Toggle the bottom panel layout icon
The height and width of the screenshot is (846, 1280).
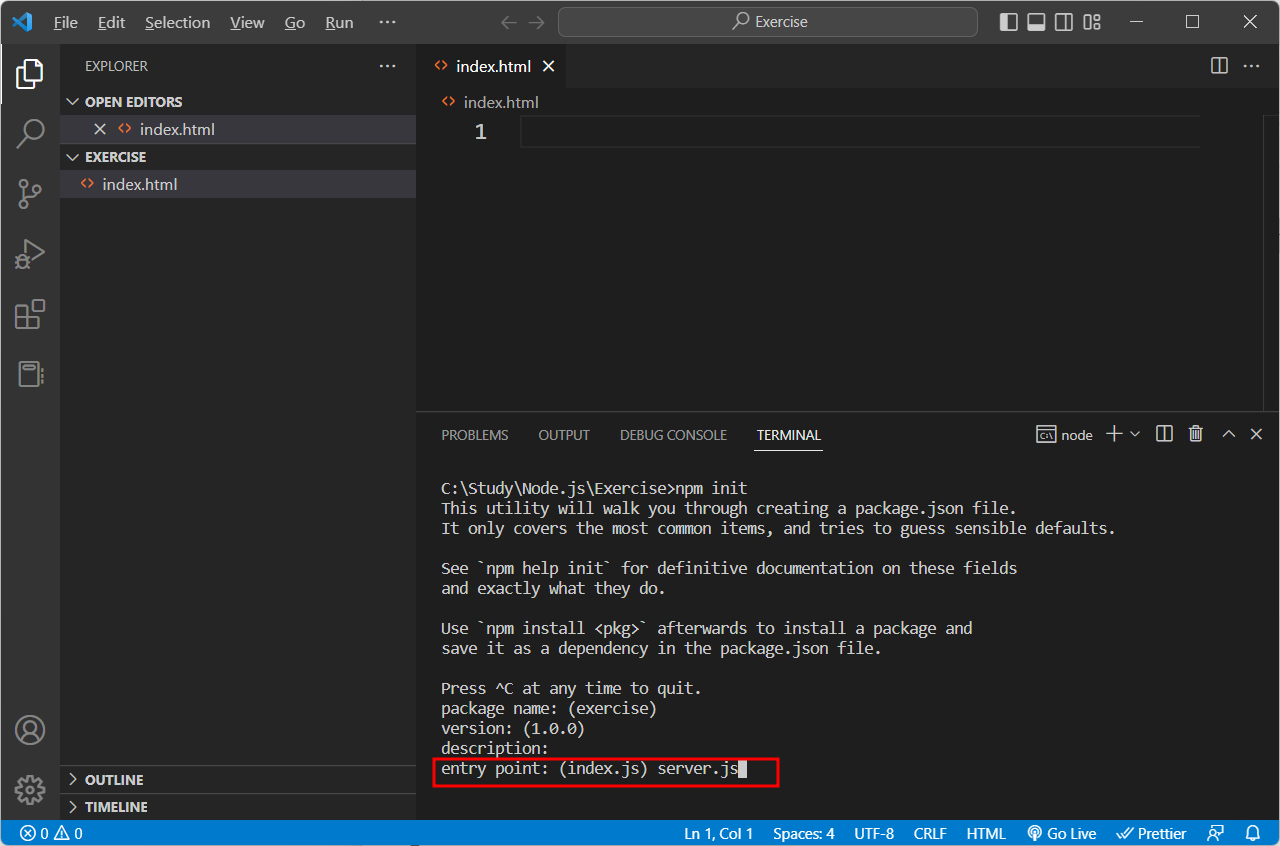click(1037, 22)
